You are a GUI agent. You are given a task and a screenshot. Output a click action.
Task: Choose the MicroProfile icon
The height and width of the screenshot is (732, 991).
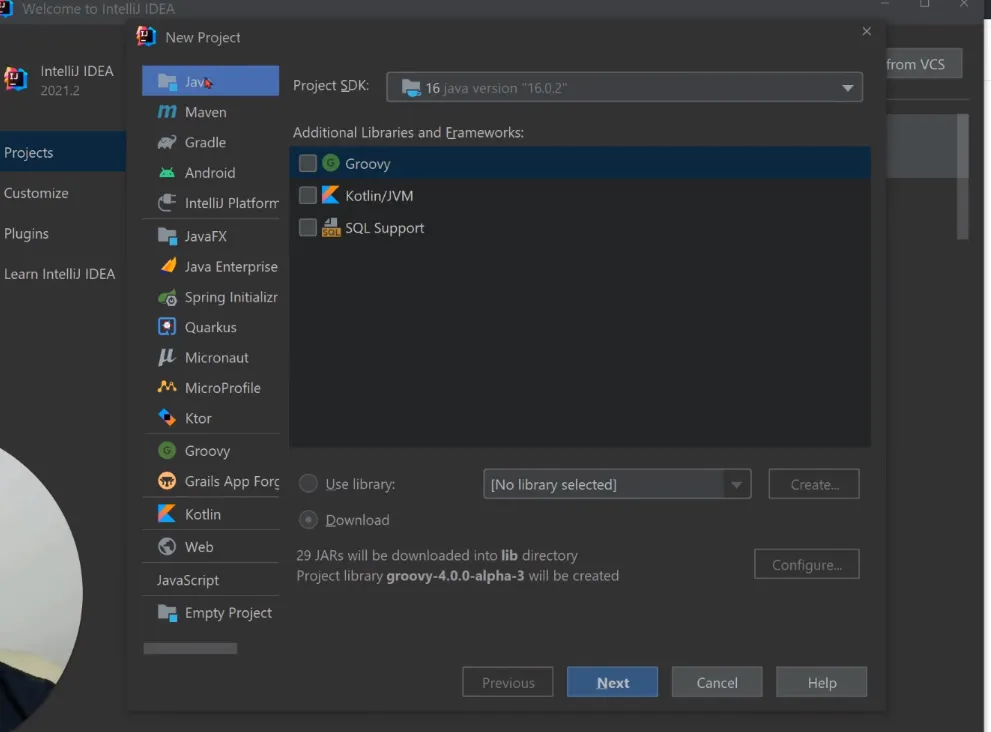[167, 387]
